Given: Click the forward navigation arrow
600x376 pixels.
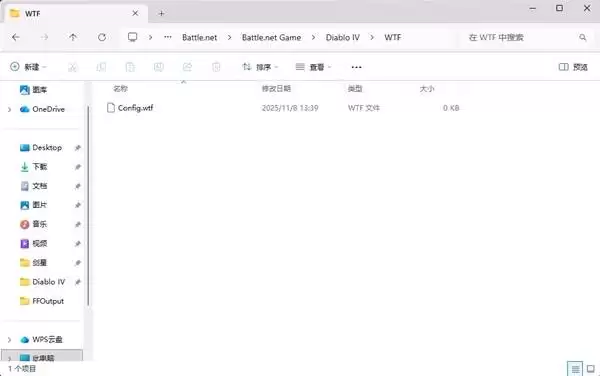Looking at the screenshot, I should point(45,37).
